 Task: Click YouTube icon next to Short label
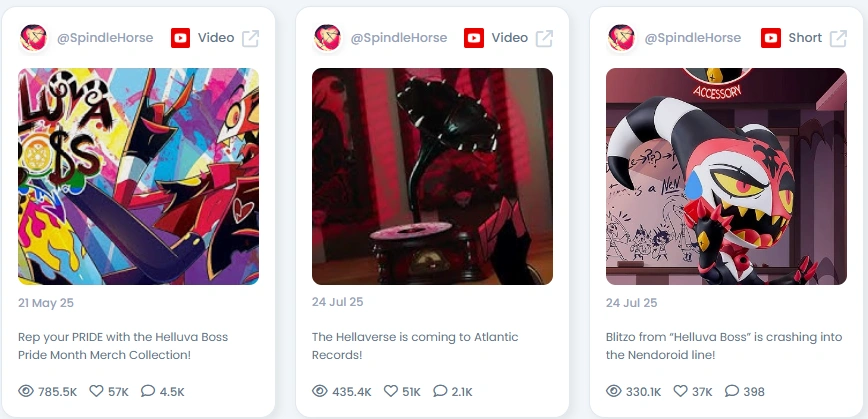(771, 38)
